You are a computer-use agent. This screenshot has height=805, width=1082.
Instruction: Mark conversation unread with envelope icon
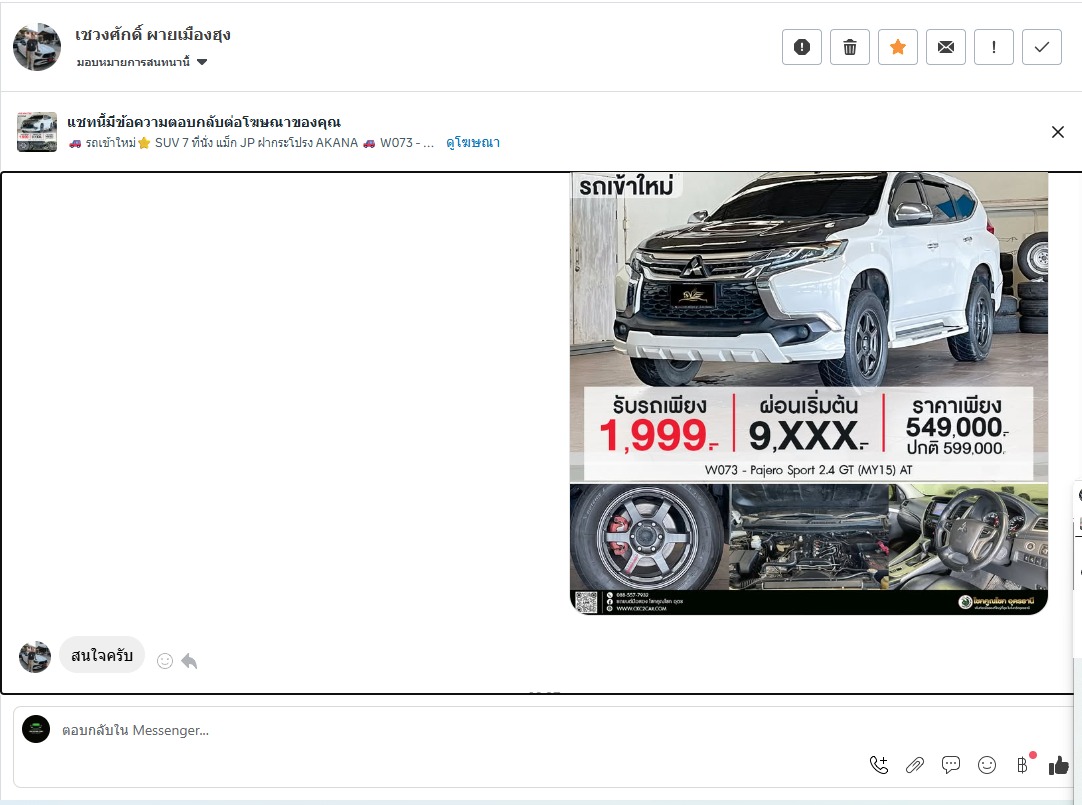pos(945,47)
